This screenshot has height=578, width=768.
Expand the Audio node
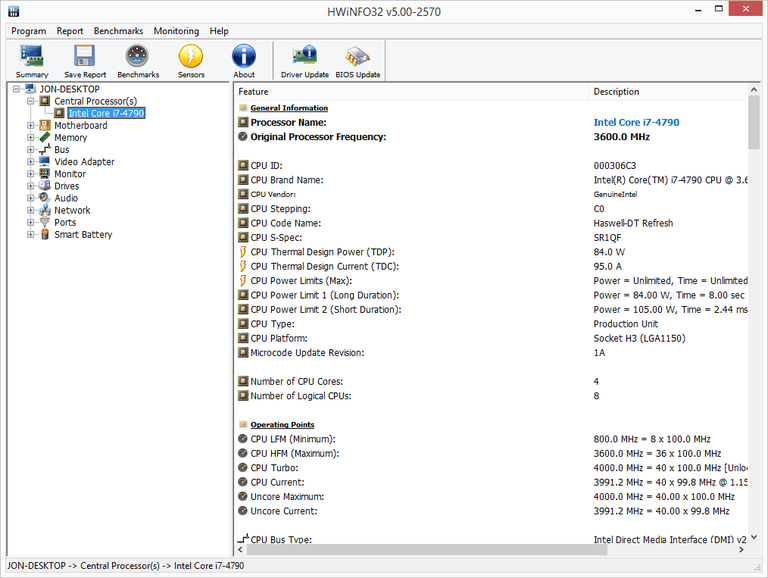point(30,198)
